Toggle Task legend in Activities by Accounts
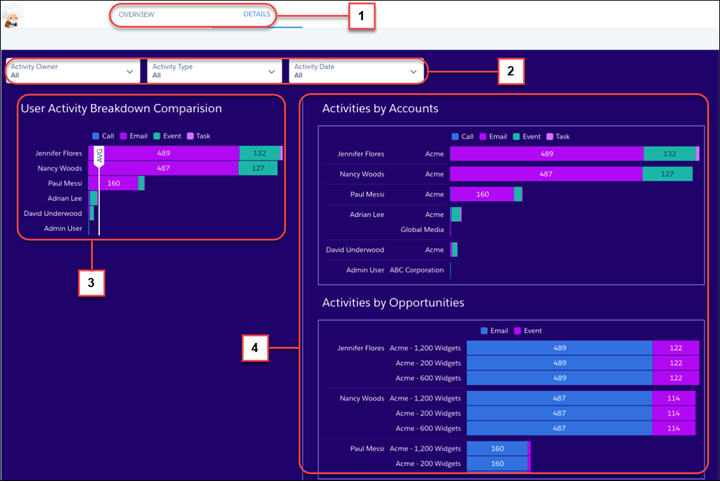 (550, 136)
